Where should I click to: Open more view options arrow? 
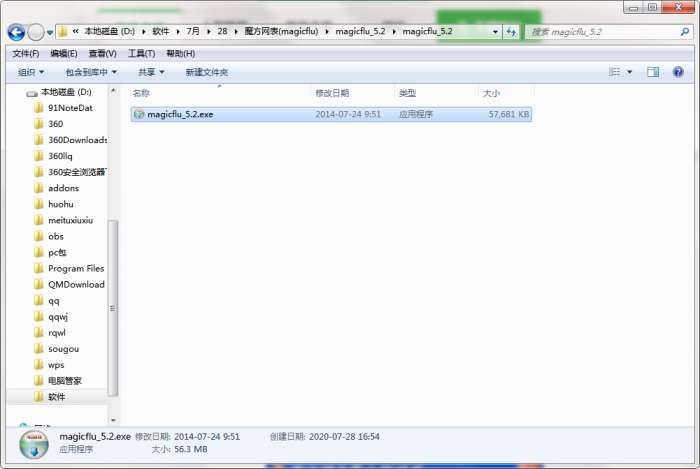click(629, 72)
